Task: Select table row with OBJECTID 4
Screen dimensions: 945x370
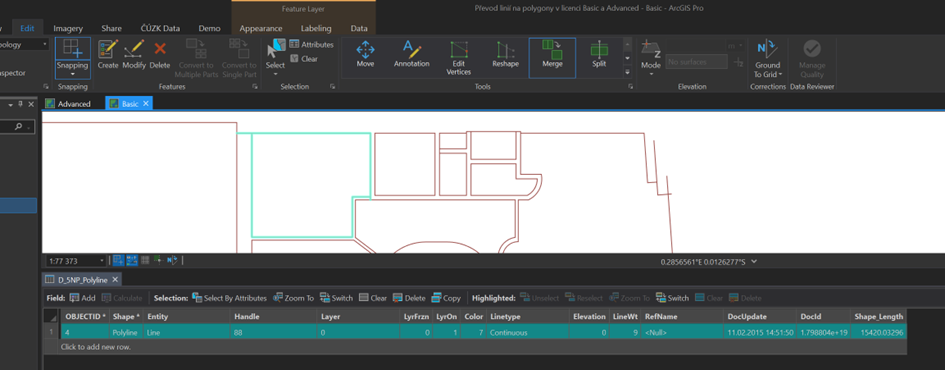Action: (474, 332)
